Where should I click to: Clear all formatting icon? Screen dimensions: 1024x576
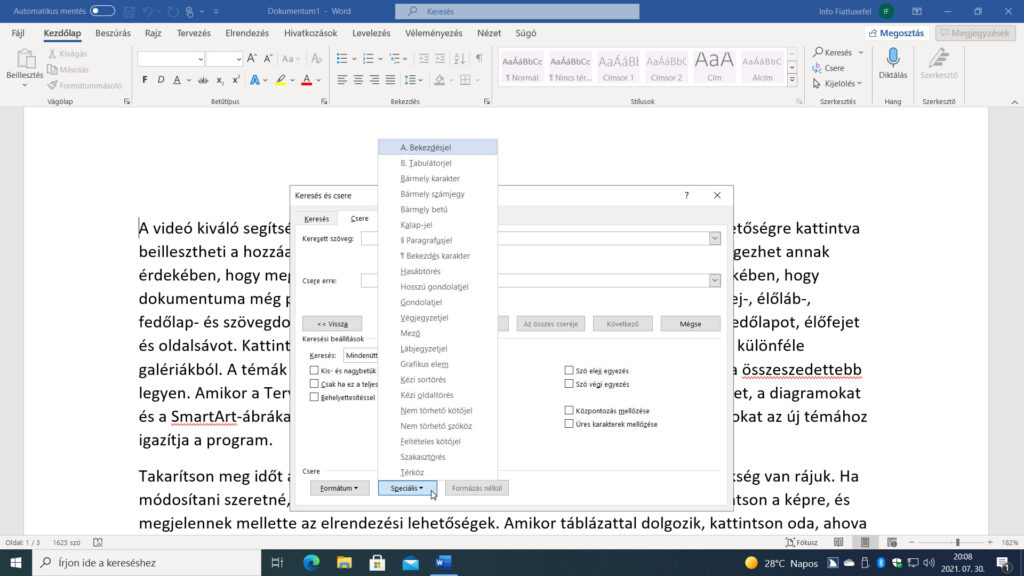316,59
